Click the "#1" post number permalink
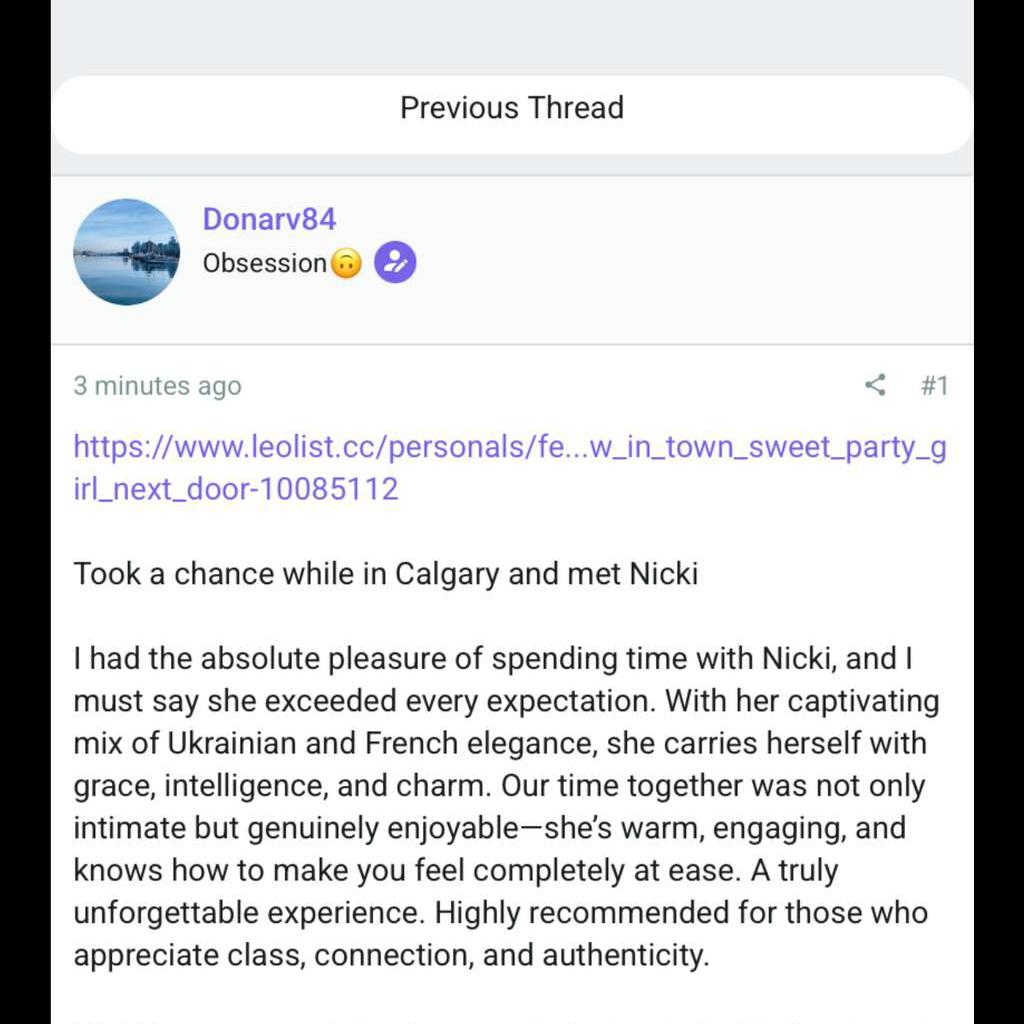This screenshot has width=1024, height=1024. tap(936, 385)
